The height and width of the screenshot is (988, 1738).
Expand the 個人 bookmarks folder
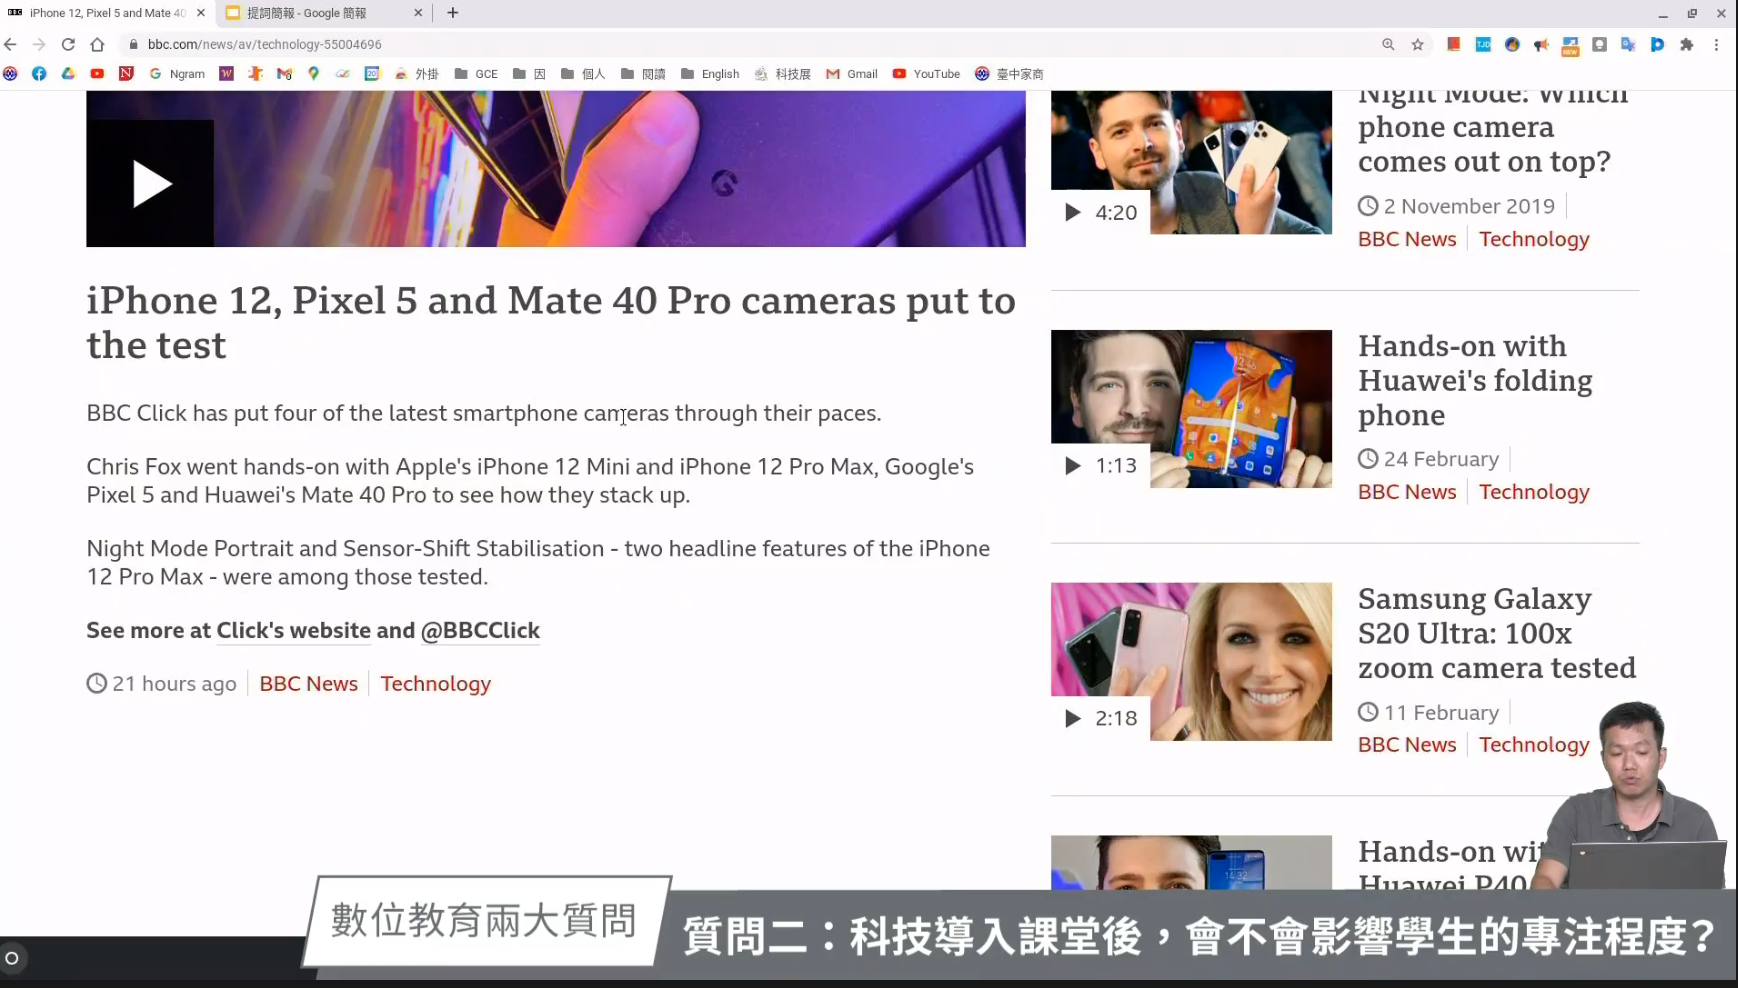point(583,74)
